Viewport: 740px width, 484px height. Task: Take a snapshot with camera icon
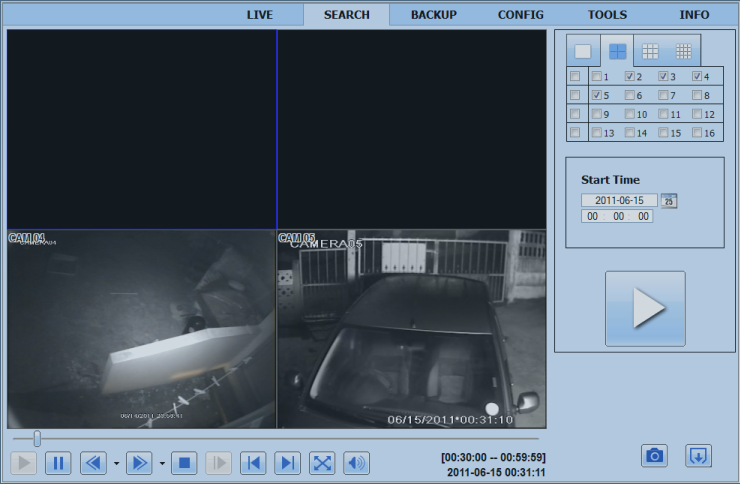click(x=654, y=456)
